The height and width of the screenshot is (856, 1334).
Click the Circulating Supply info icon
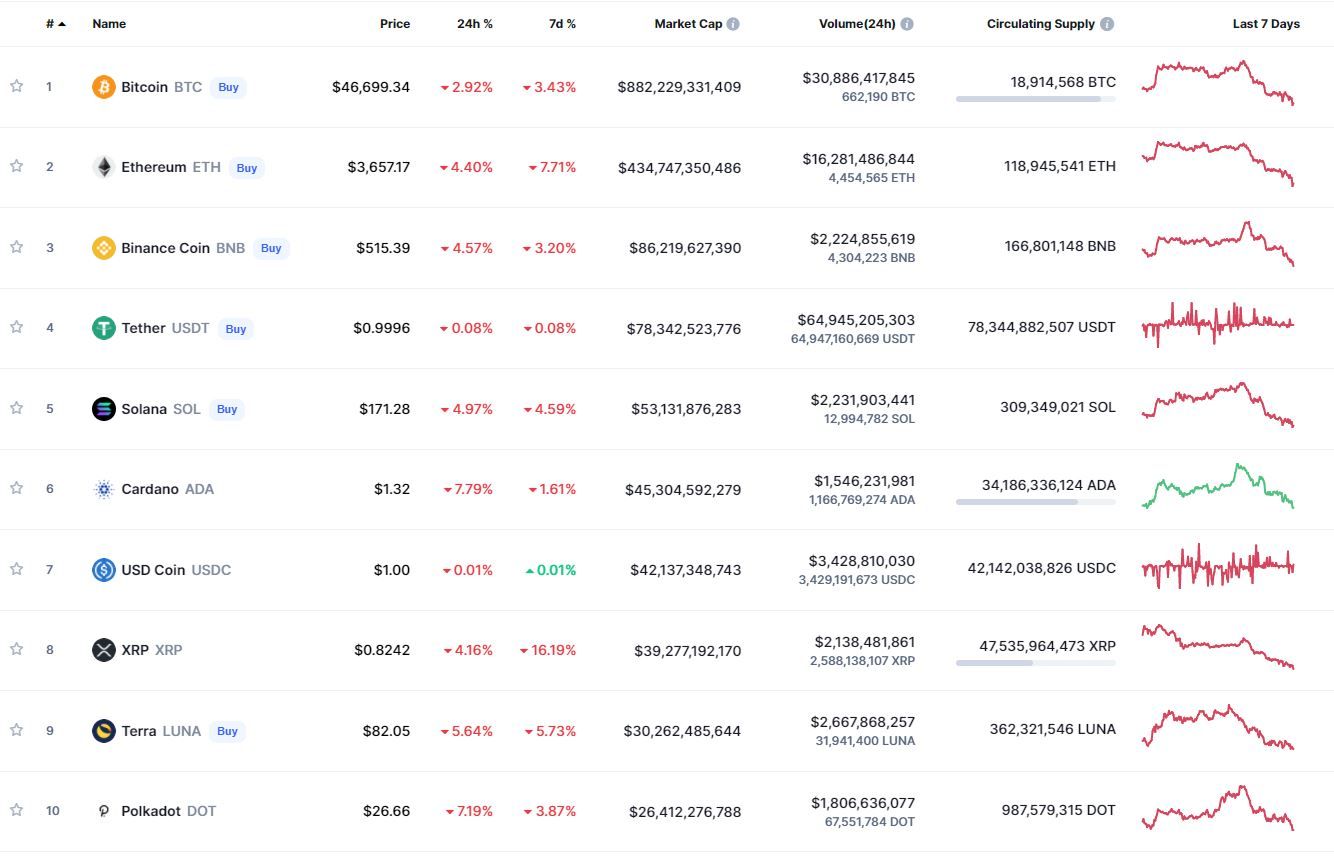click(x=1107, y=24)
